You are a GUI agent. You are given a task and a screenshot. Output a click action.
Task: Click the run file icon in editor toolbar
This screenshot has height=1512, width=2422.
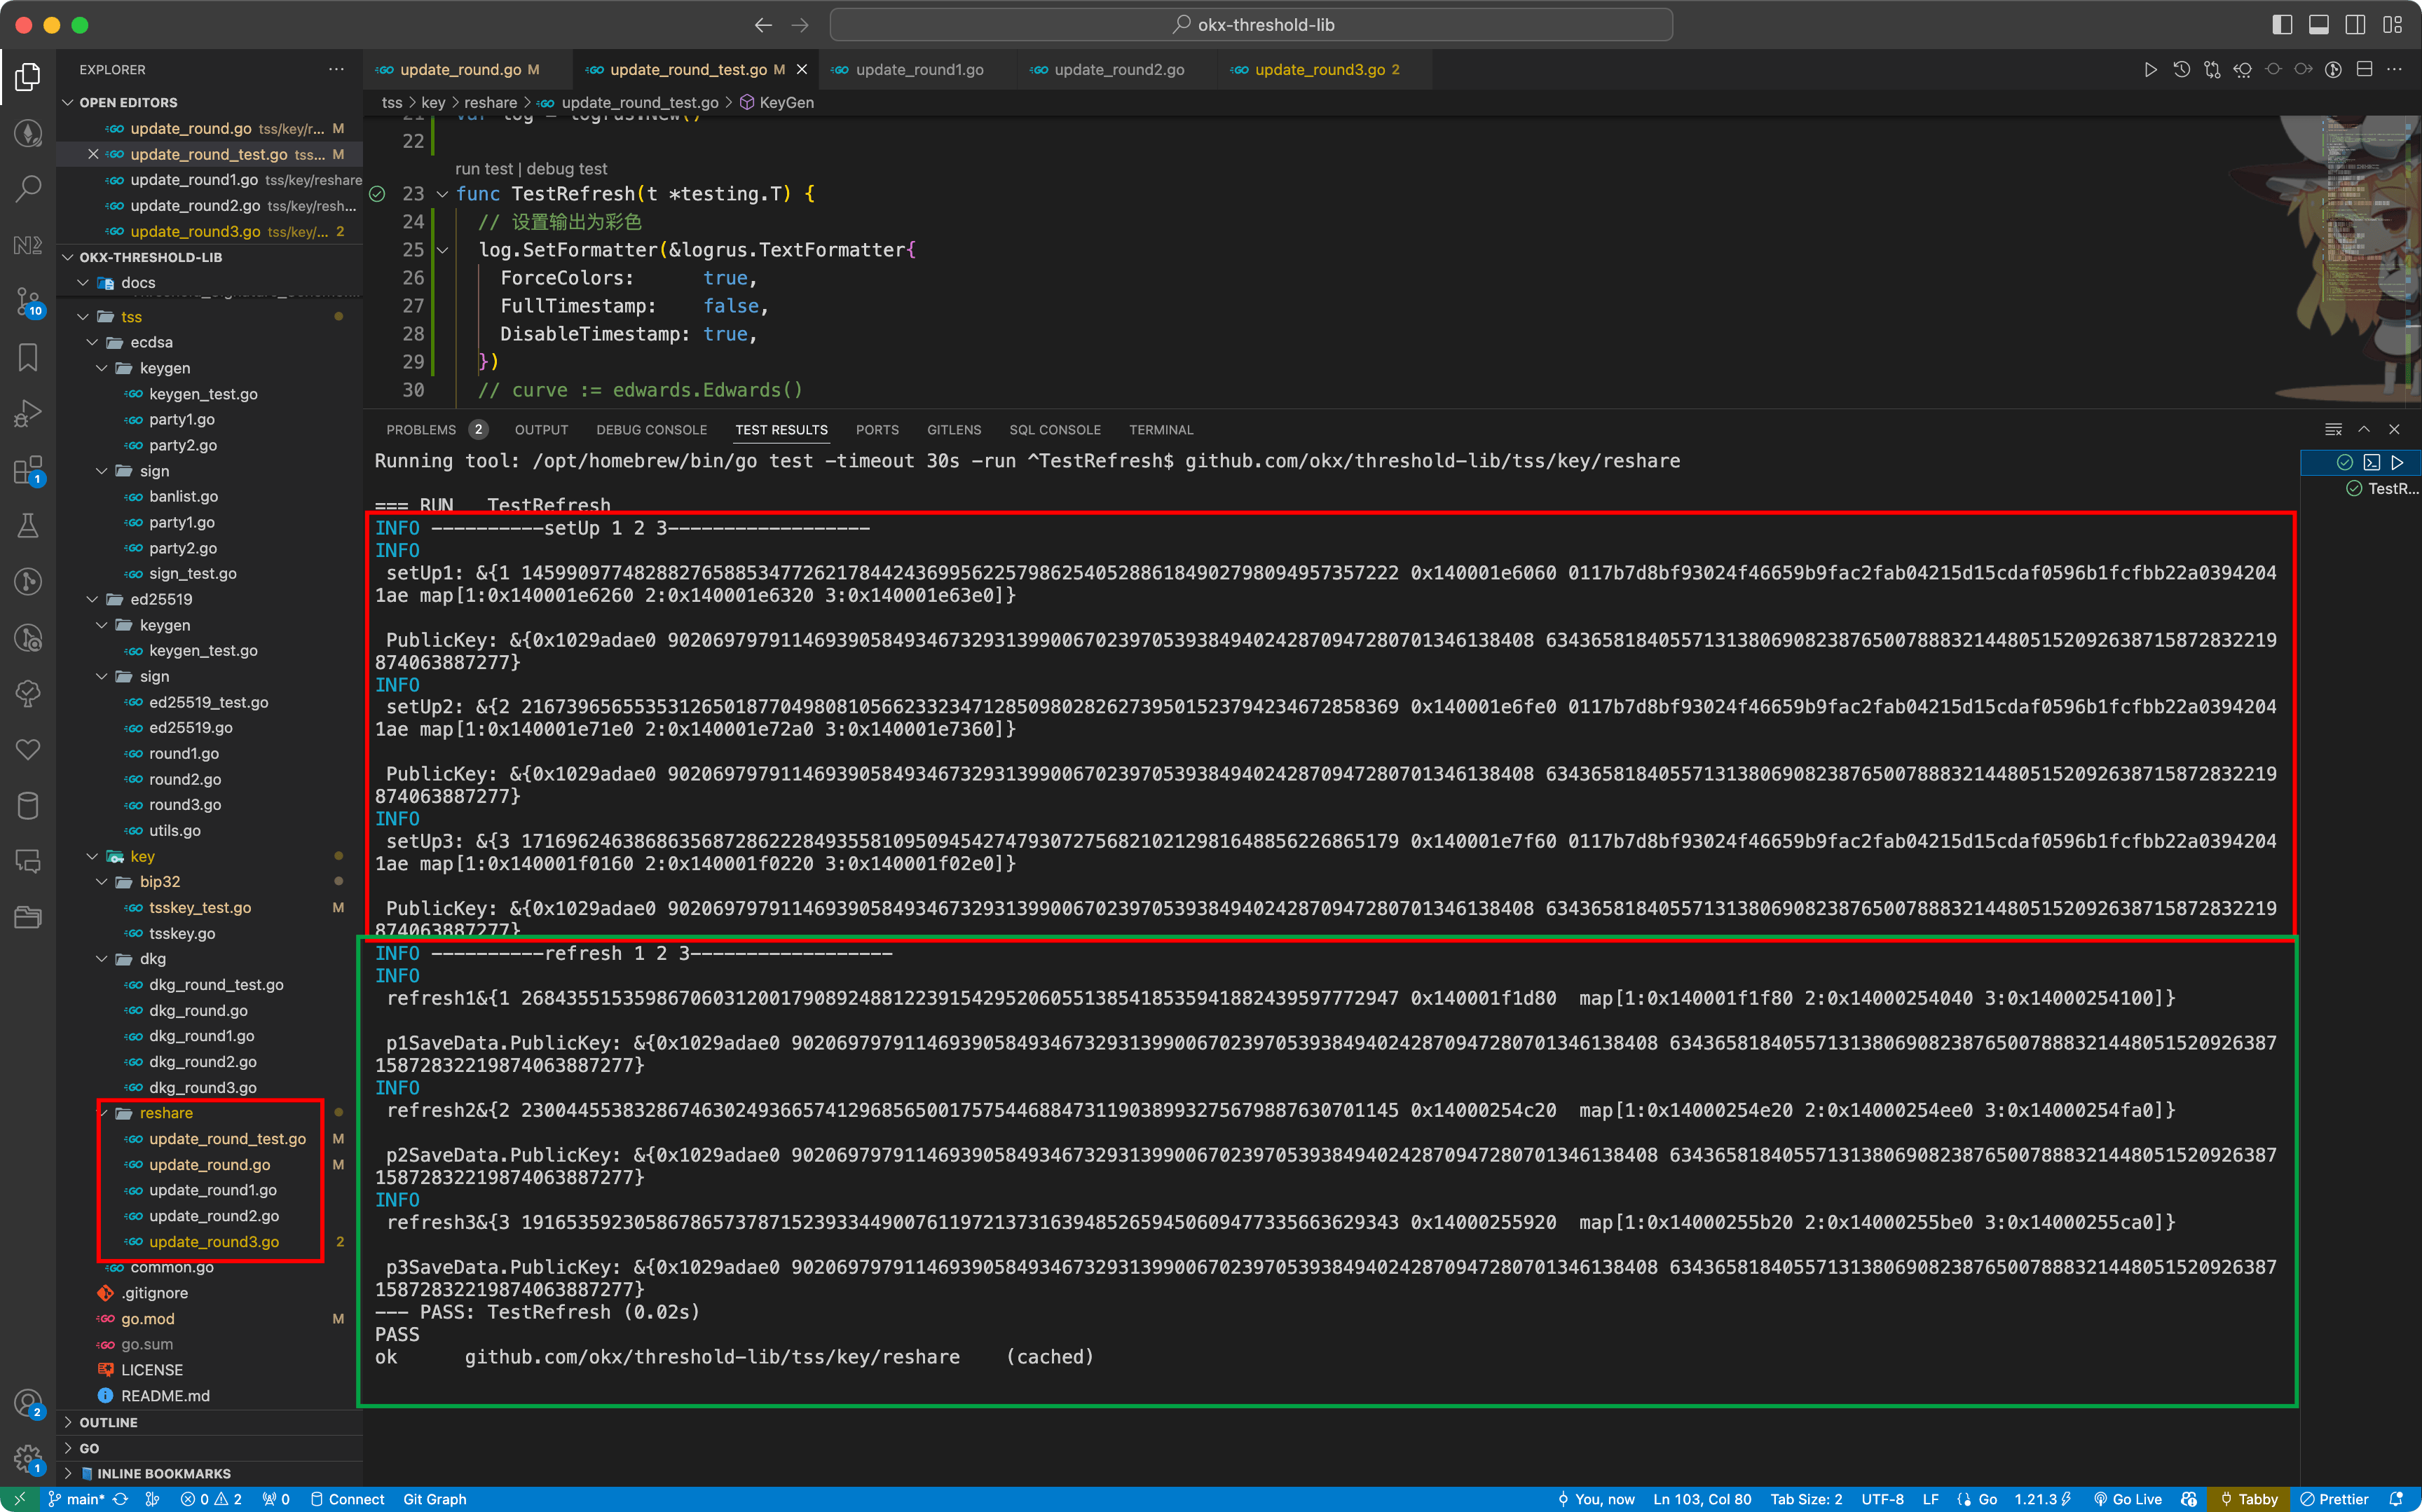pyautogui.click(x=2150, y=69)
